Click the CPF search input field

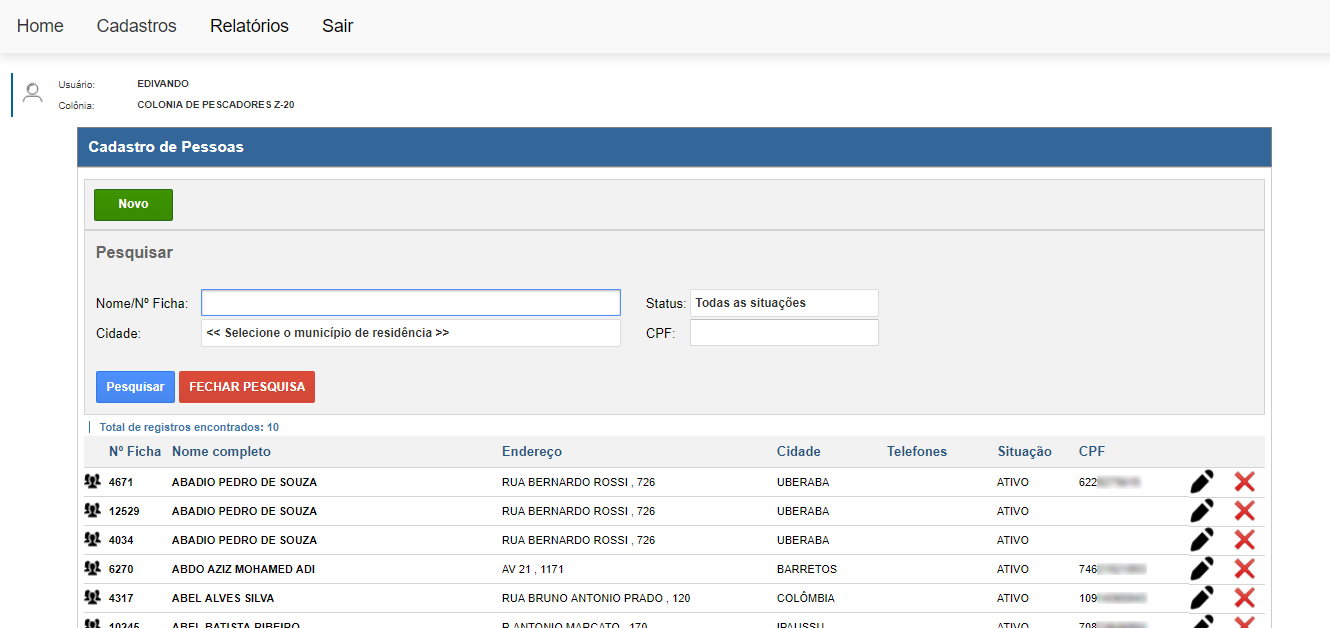(784, 333)
